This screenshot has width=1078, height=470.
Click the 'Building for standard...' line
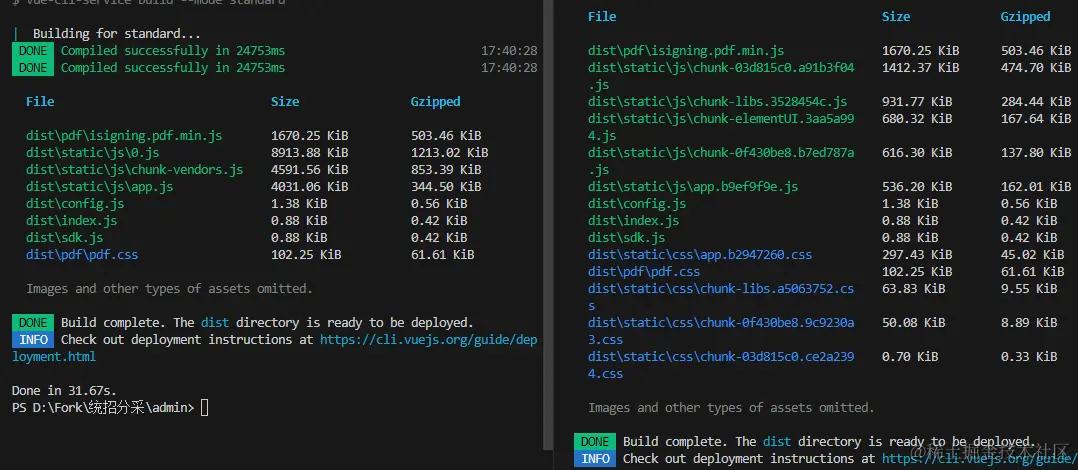[x=116, y=34]
